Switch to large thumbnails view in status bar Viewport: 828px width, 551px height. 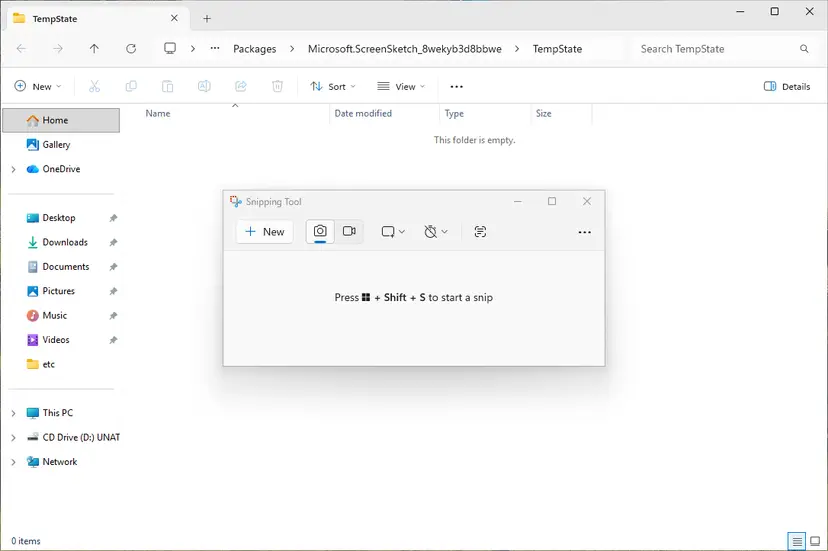click(x=815, y=541)
